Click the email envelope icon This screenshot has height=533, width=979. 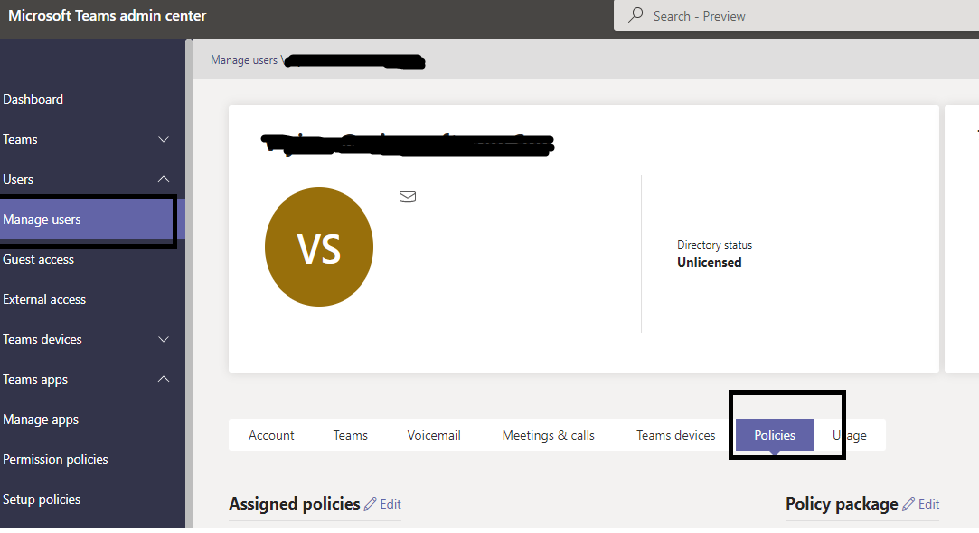click(408, 197)
